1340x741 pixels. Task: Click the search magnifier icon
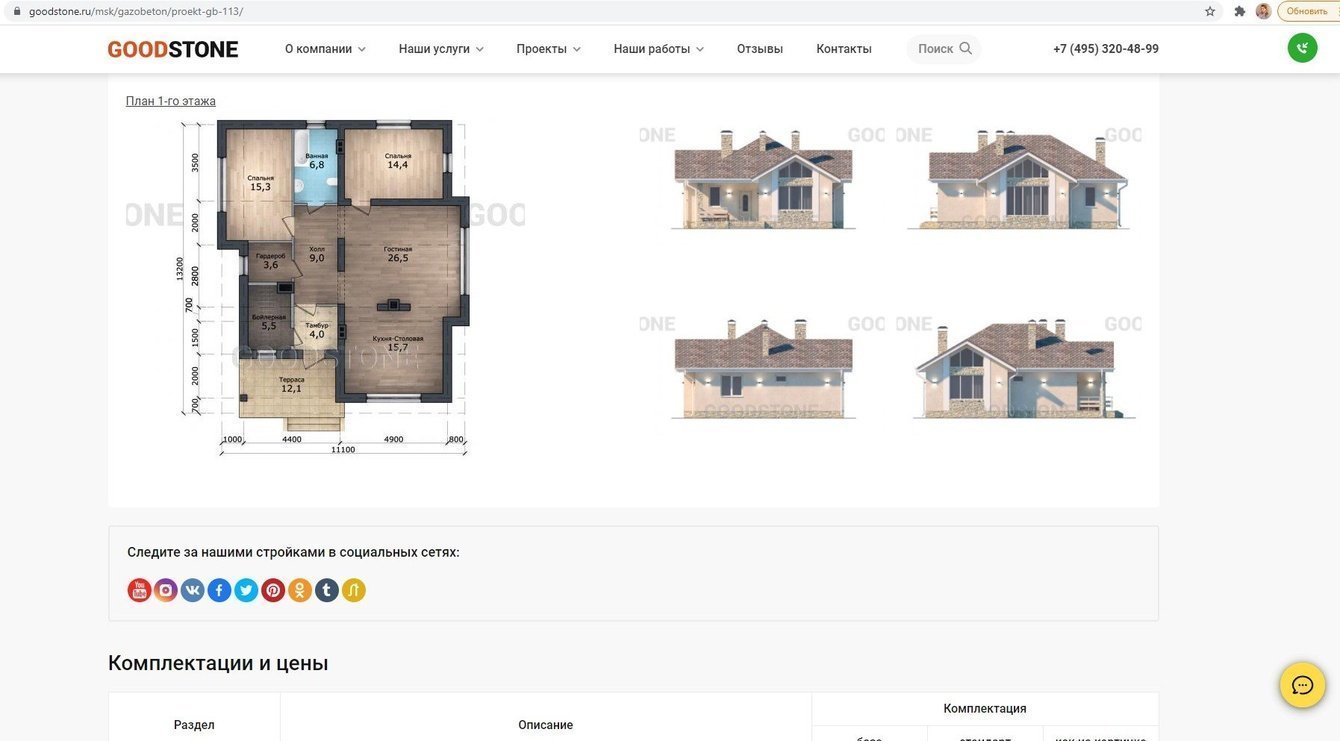(x=965, y=48)
